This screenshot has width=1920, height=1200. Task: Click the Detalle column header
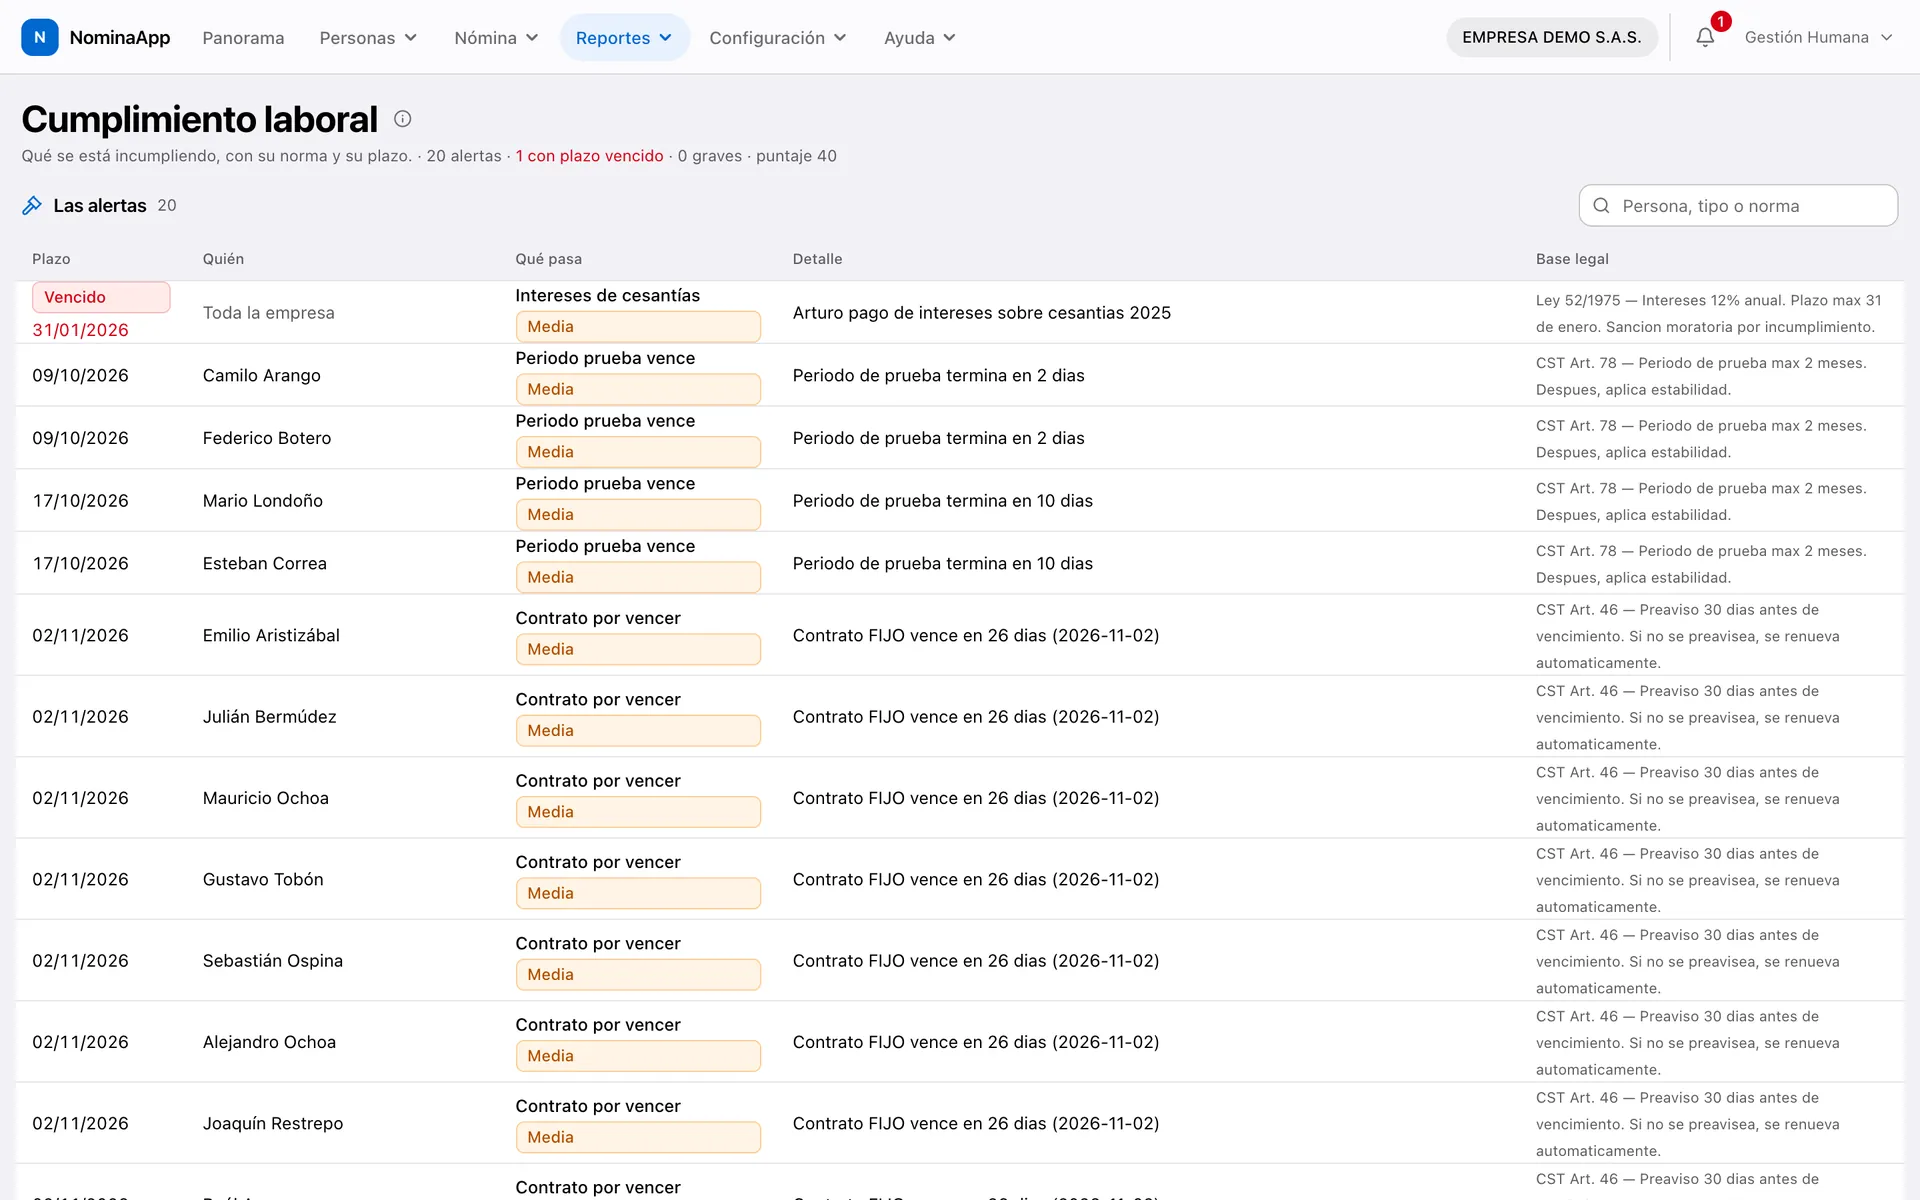(817, 259)
